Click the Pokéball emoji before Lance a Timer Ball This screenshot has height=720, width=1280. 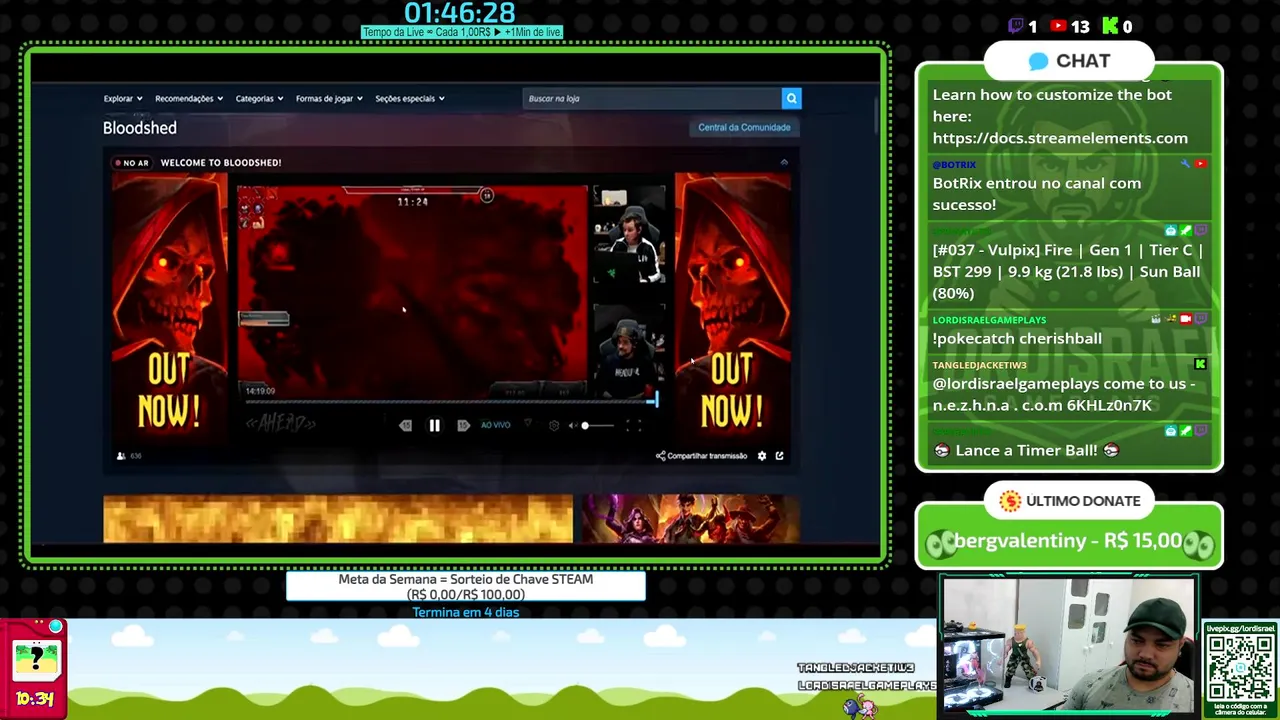(941, 451)
